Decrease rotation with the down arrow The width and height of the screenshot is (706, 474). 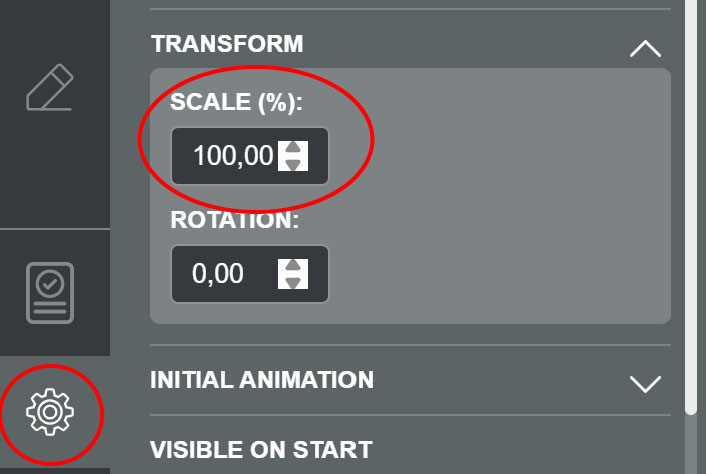click(293, 282)
